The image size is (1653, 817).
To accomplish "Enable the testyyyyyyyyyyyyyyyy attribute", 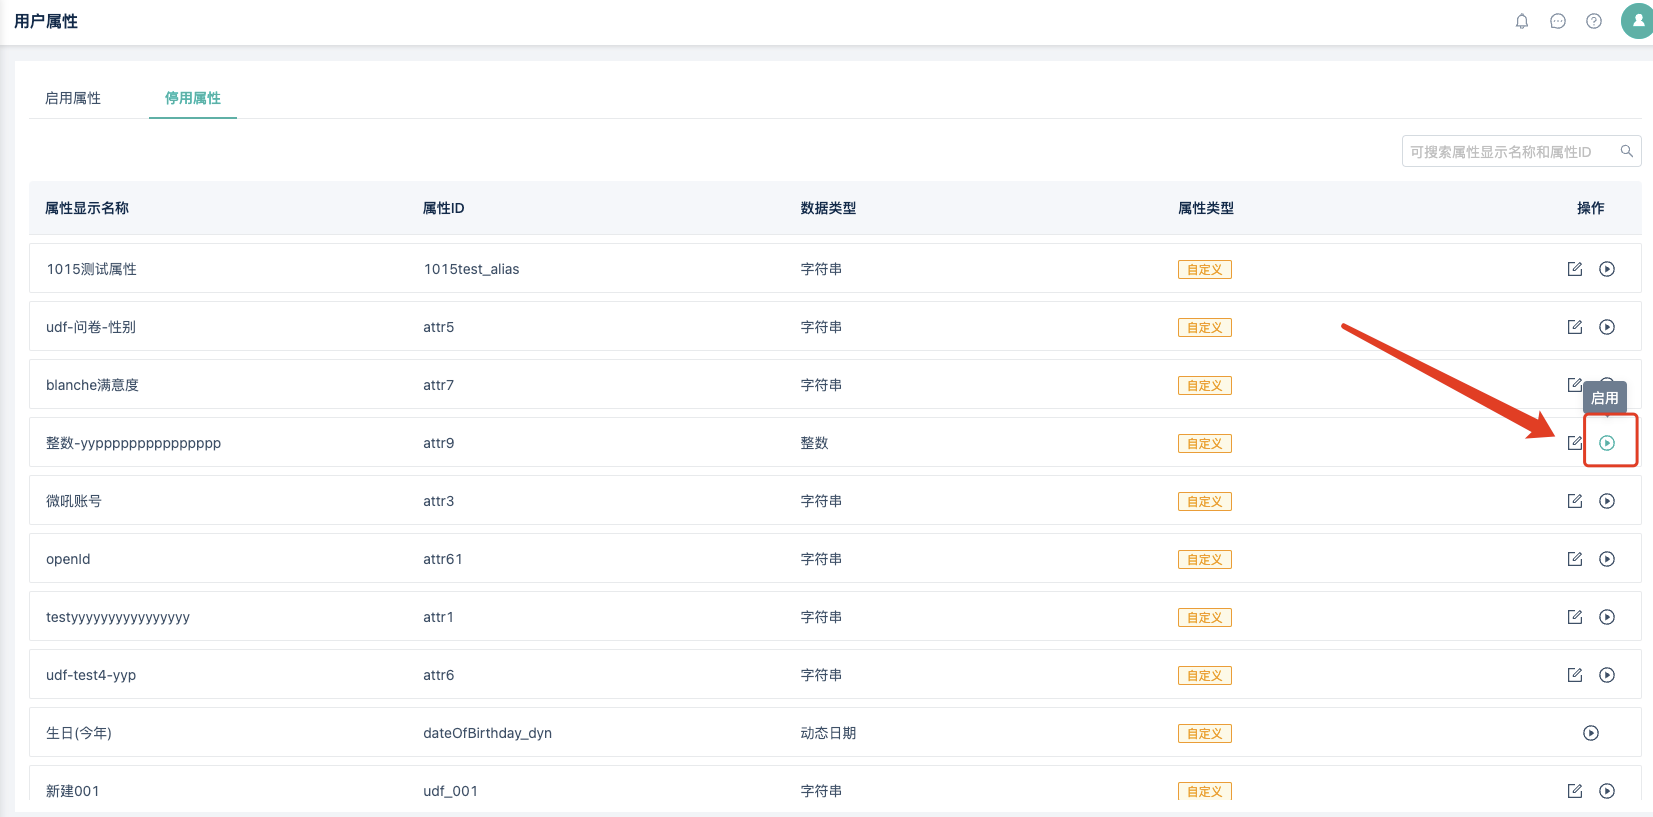I will click(x=1607, y=617).
